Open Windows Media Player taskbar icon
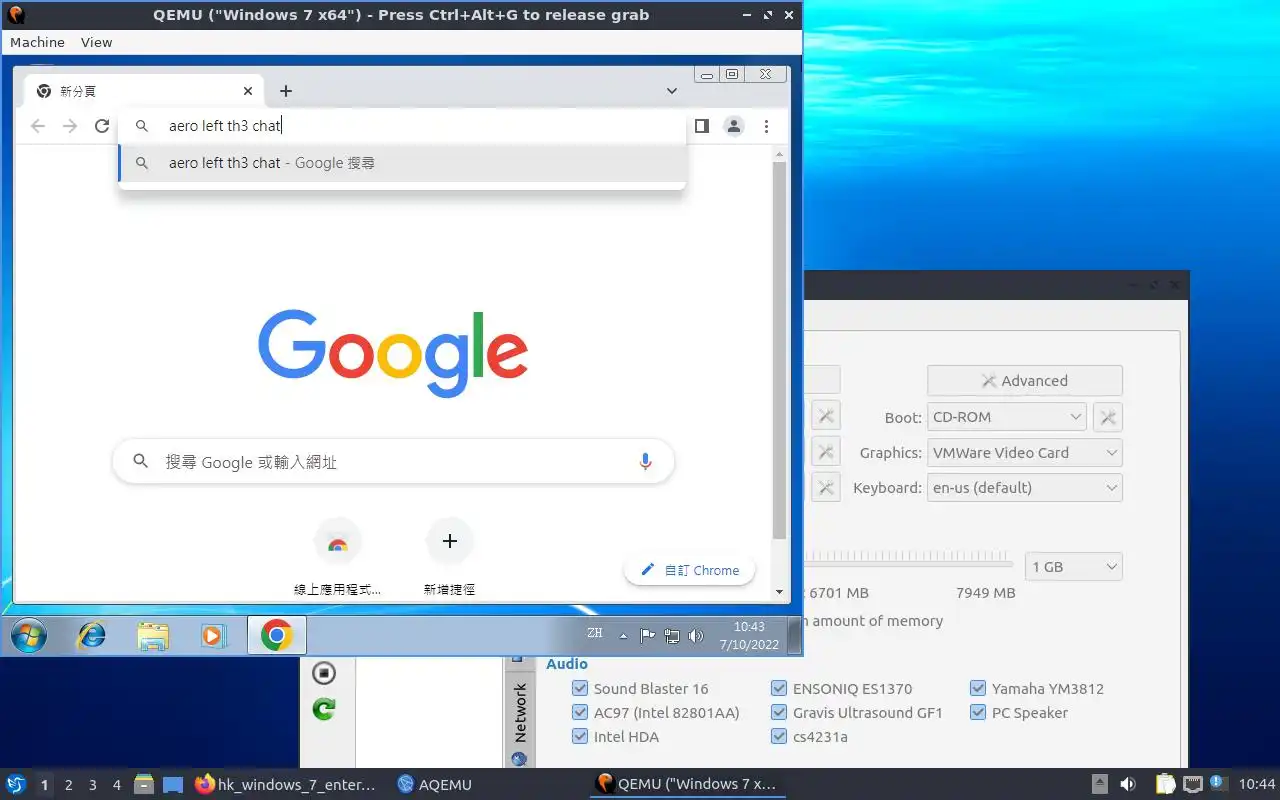The image size is (1280, 800). click(212, 635)
